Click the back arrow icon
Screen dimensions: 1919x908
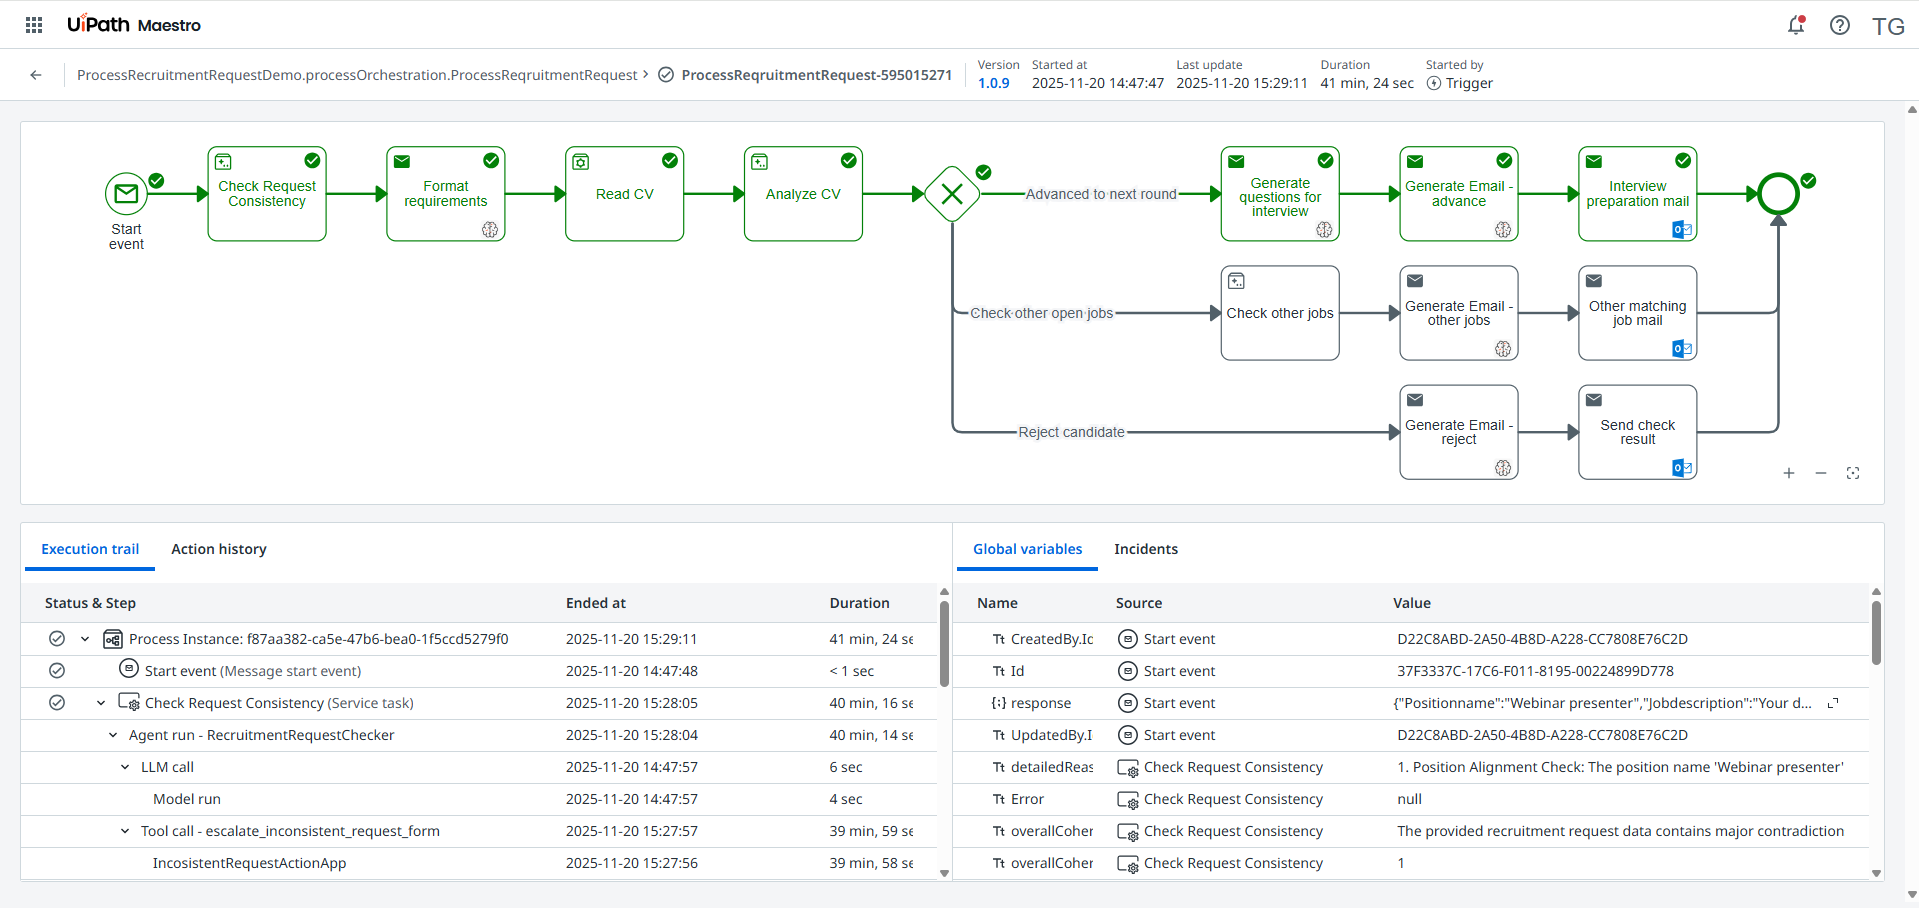coord(36,75)
